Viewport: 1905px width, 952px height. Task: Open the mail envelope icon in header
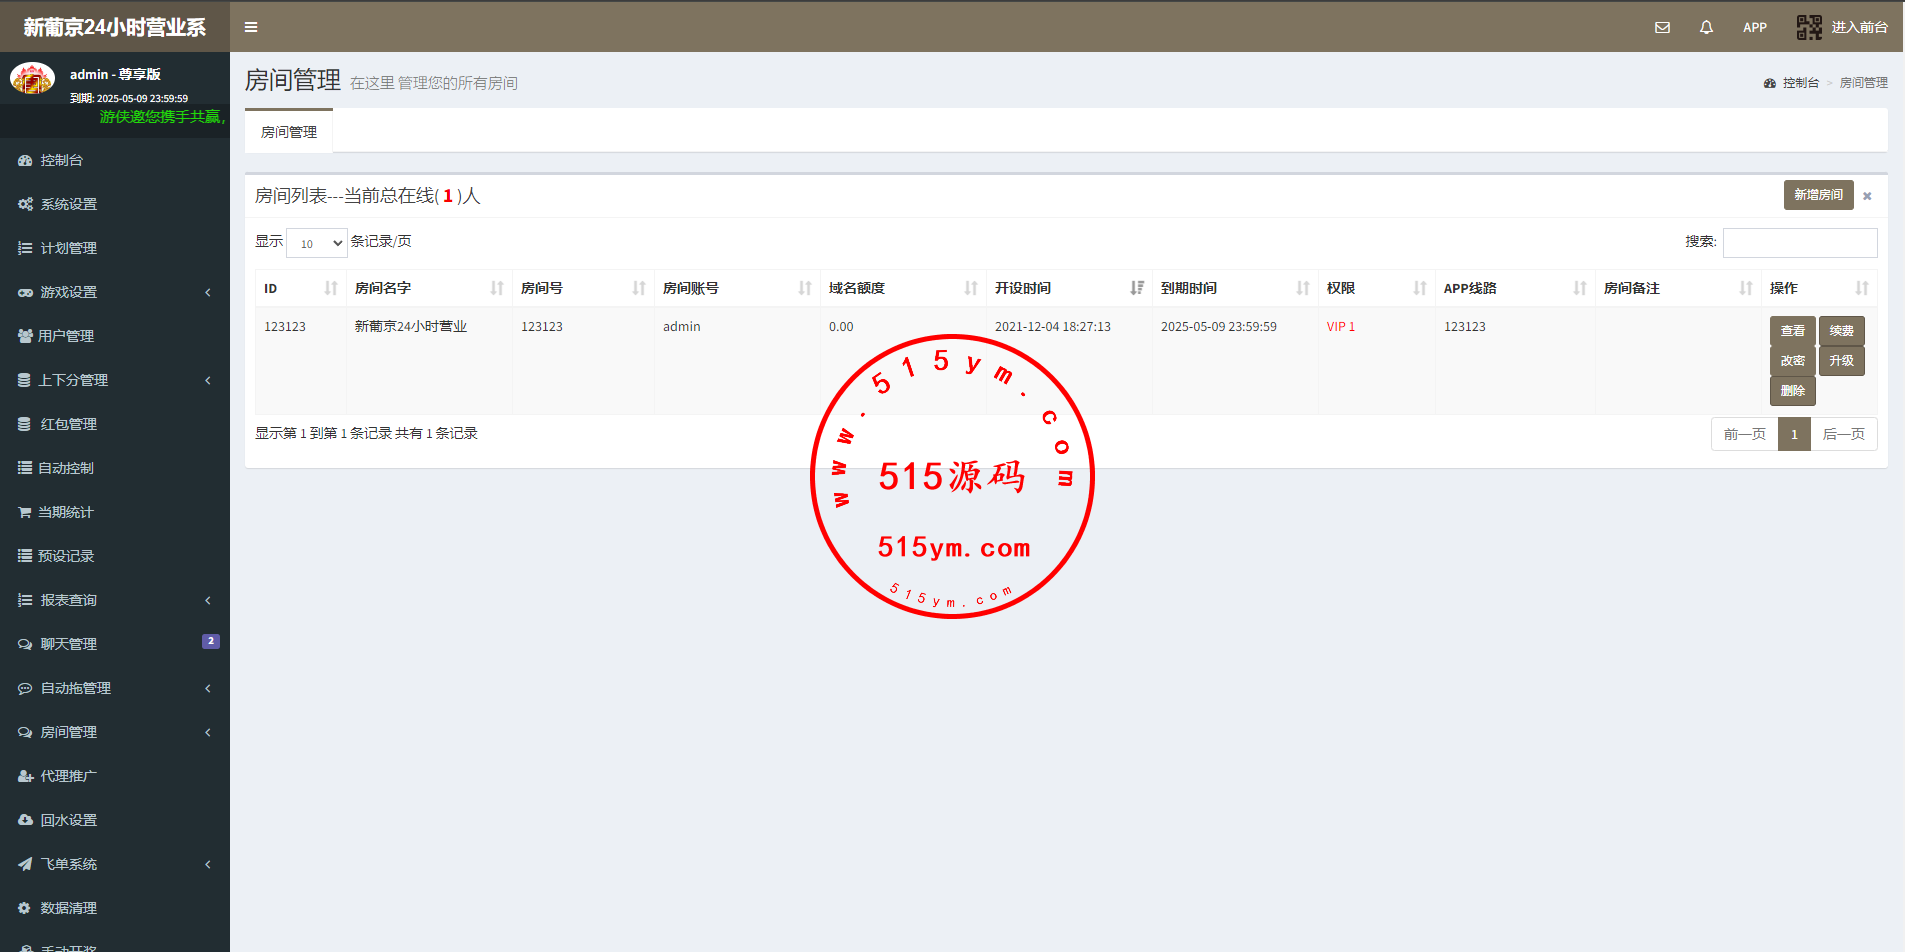coord(1662,27)
